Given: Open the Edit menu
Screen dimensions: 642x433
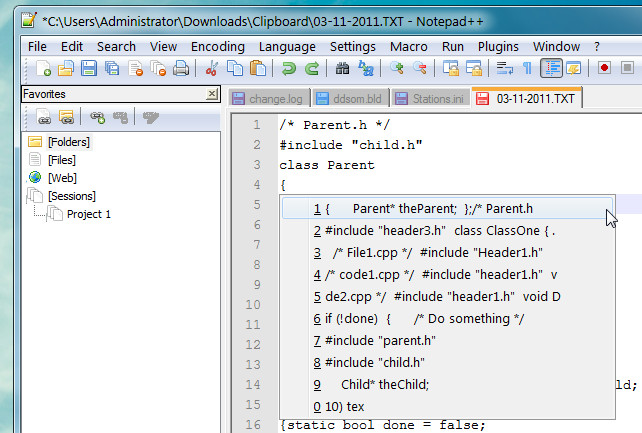Looking at the screenshot, I should pyautogui.click(x=72, y=47).
